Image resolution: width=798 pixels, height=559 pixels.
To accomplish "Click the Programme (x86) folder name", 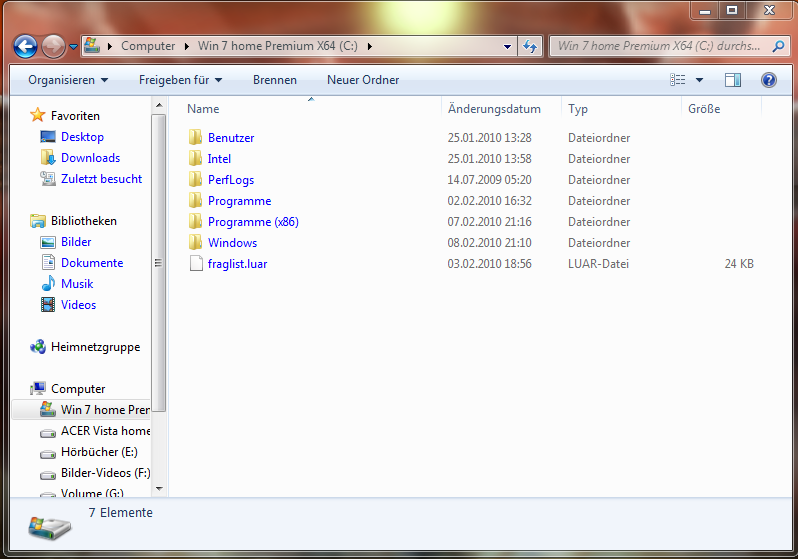I will pos(253,221).
